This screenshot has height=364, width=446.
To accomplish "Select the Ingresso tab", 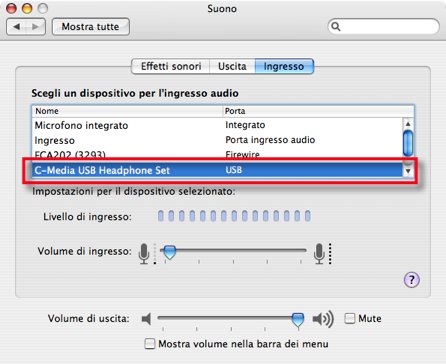I will (x=284, y=66).
